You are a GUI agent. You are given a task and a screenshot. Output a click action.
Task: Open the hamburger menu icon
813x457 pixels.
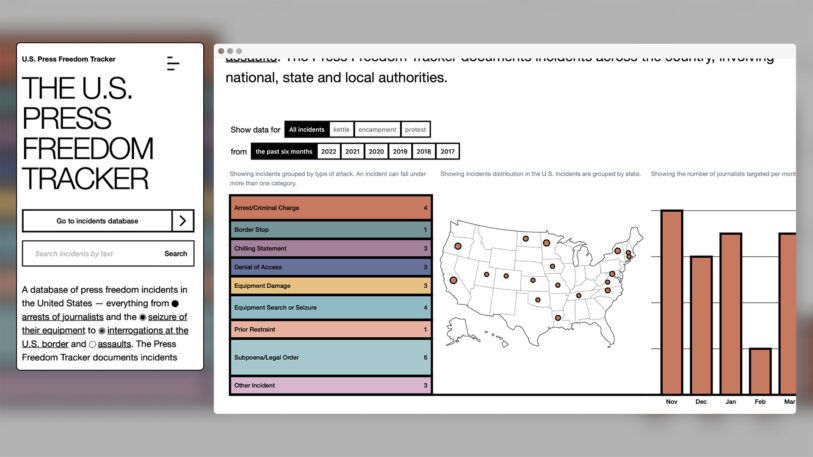coord(173,64)
